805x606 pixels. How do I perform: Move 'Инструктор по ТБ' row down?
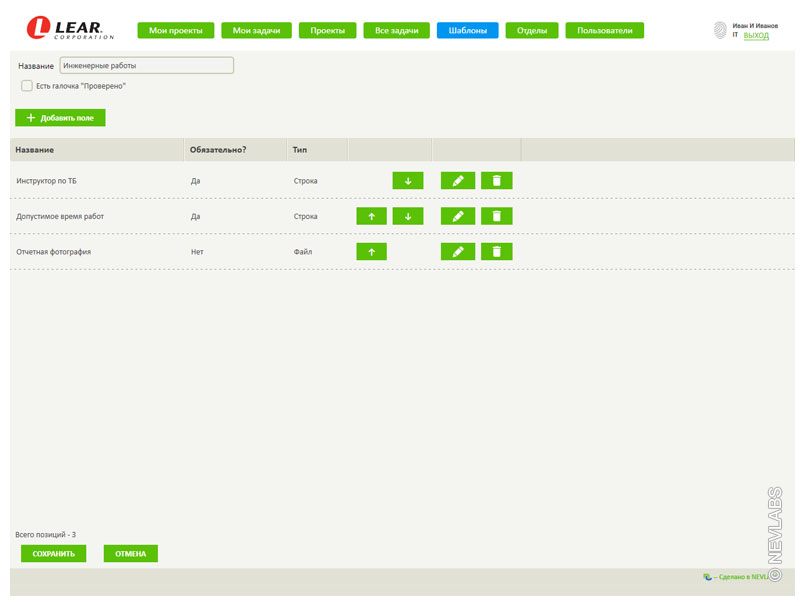coord(407,181)
